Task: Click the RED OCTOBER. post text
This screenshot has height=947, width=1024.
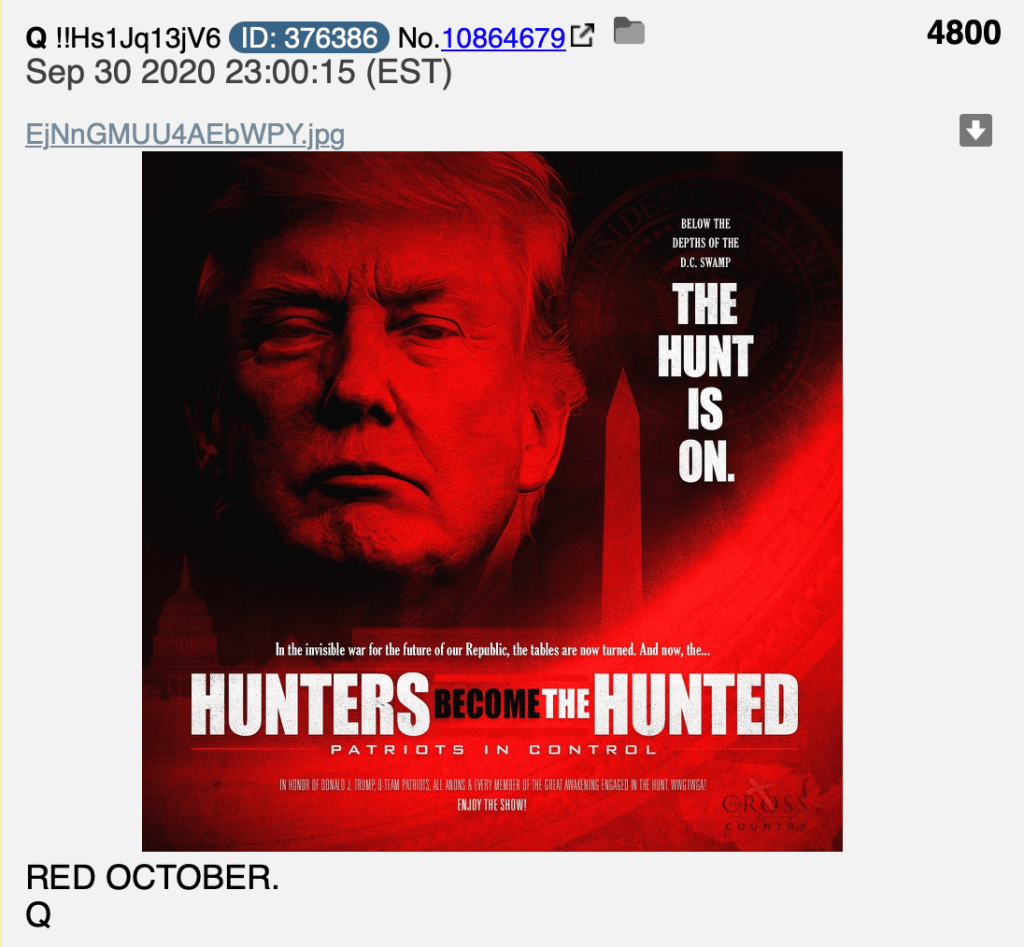Action: pos(152,877)
